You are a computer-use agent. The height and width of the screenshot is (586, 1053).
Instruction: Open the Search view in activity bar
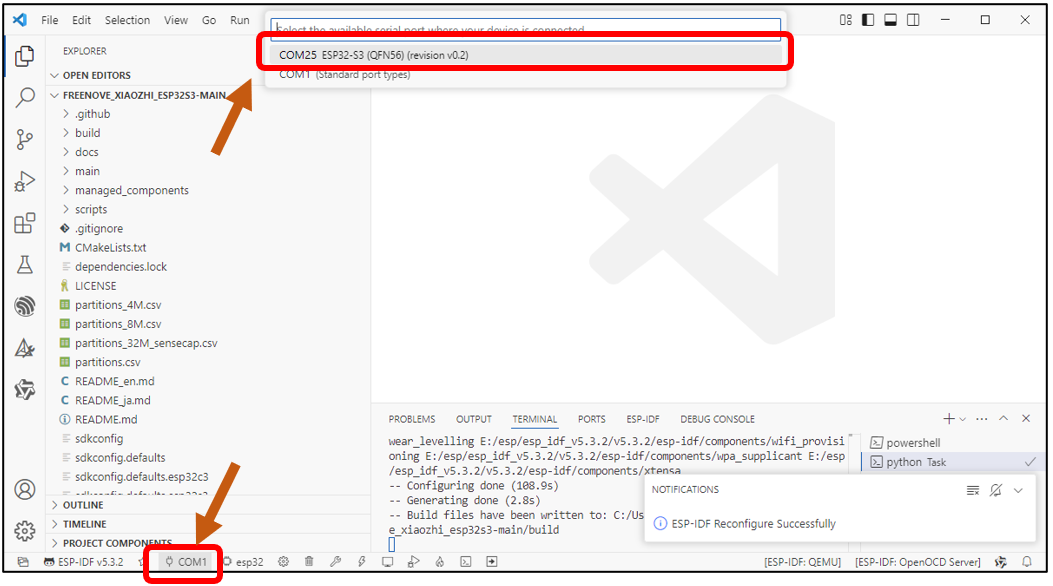[x=25, y=98]
